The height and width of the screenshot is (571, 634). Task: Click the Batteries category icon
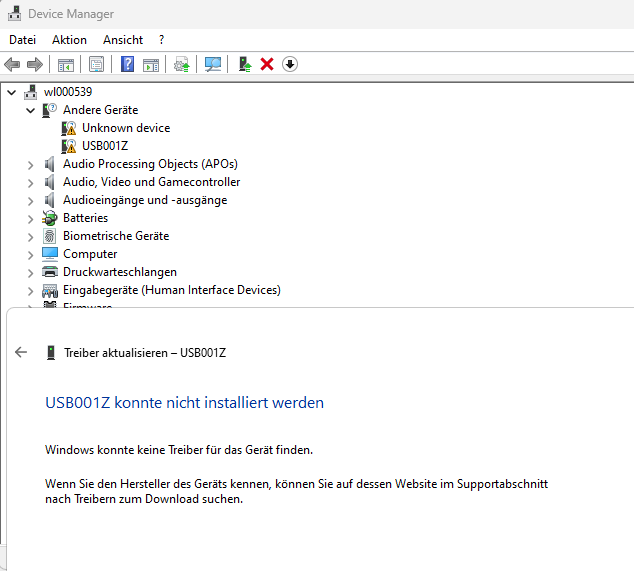click(49, 218)
